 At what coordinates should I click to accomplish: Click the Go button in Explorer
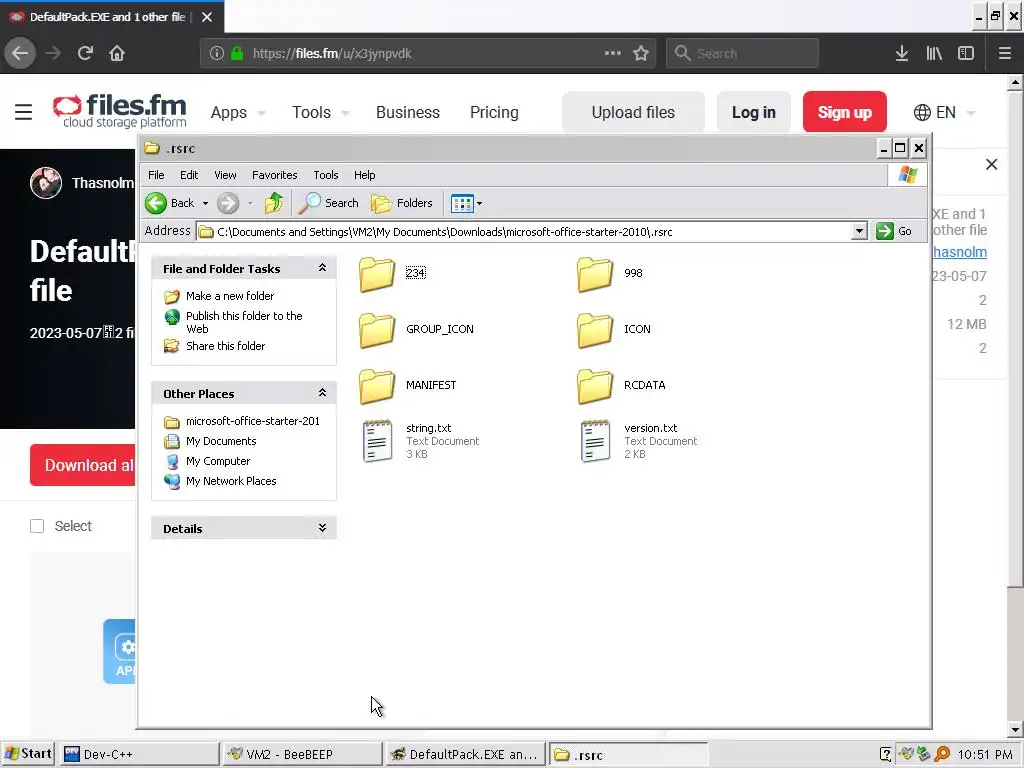895,231
